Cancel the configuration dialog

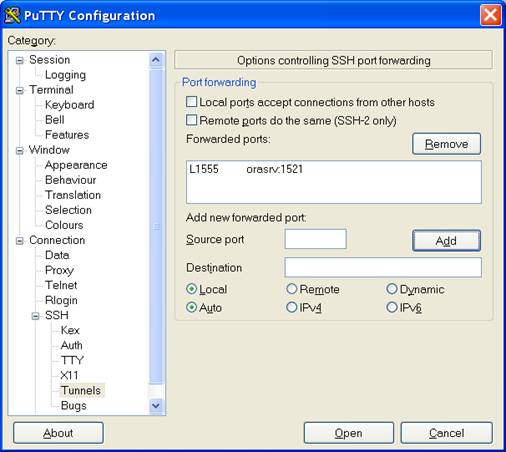click(x=446, y=433)
